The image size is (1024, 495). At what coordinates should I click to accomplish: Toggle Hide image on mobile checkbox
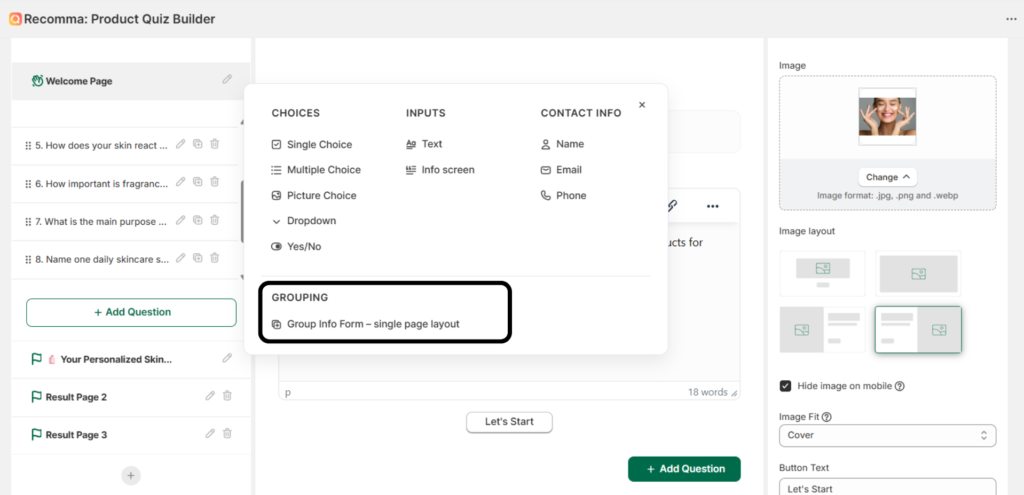(x=786, y=386)
